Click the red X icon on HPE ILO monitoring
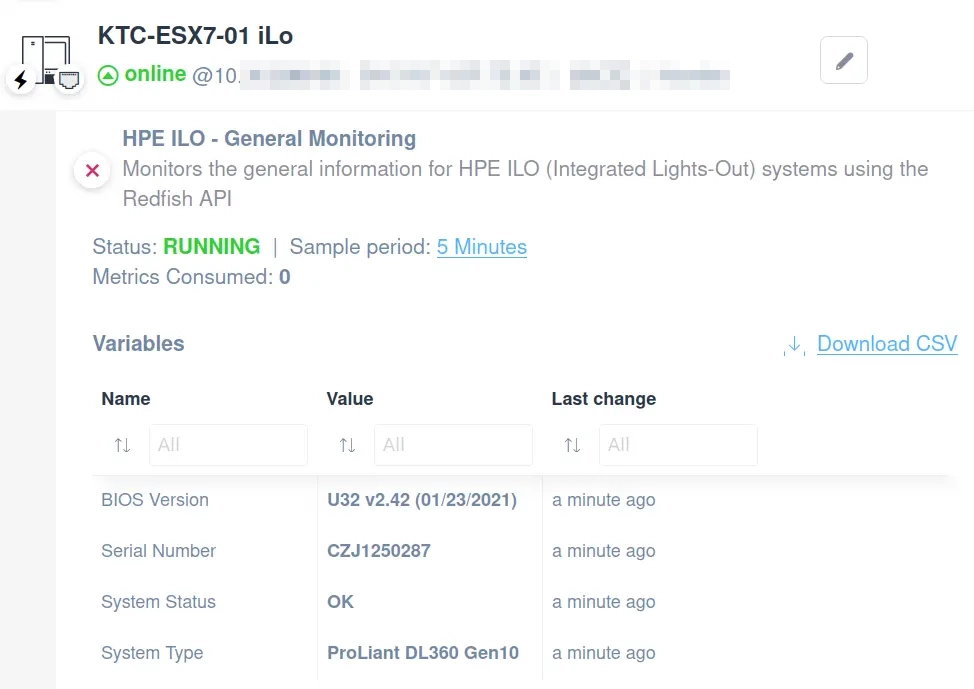The width and height of the screenshot is (974, 689). pyautogui.click(x=91, y=170)
